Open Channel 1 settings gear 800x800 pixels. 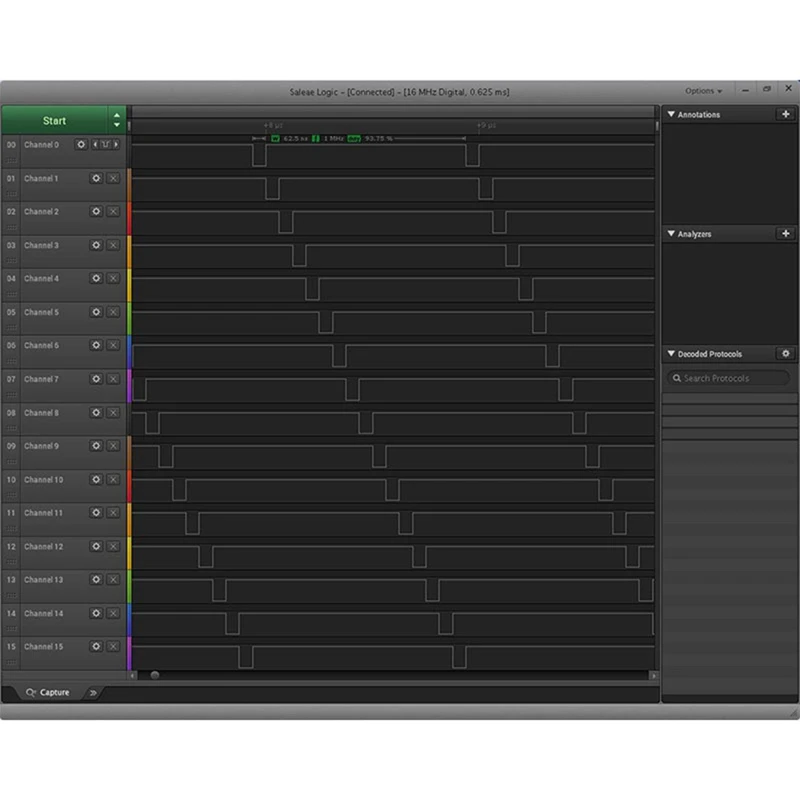96,178
